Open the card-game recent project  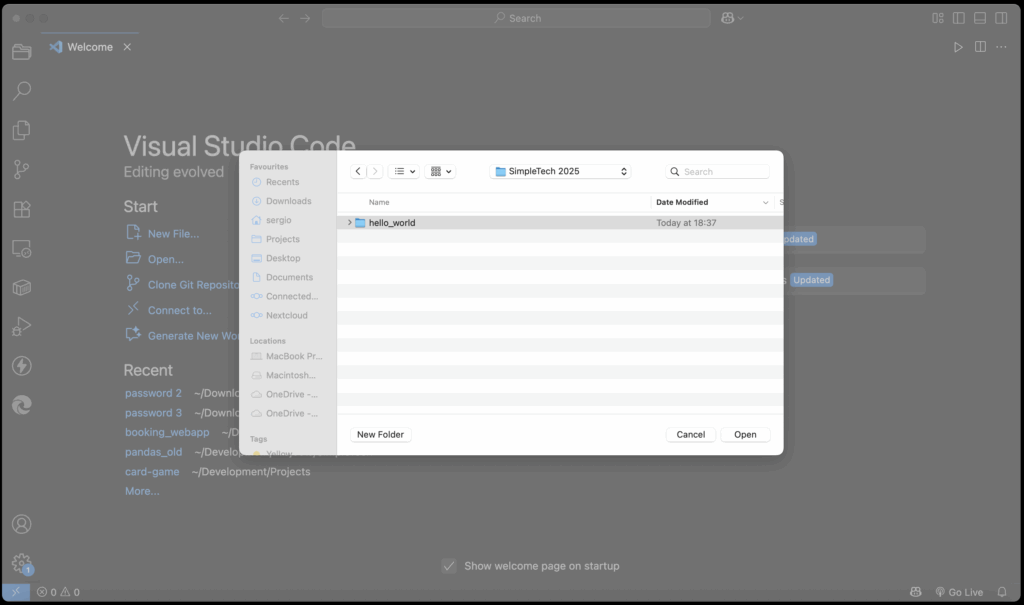(152, 472)
